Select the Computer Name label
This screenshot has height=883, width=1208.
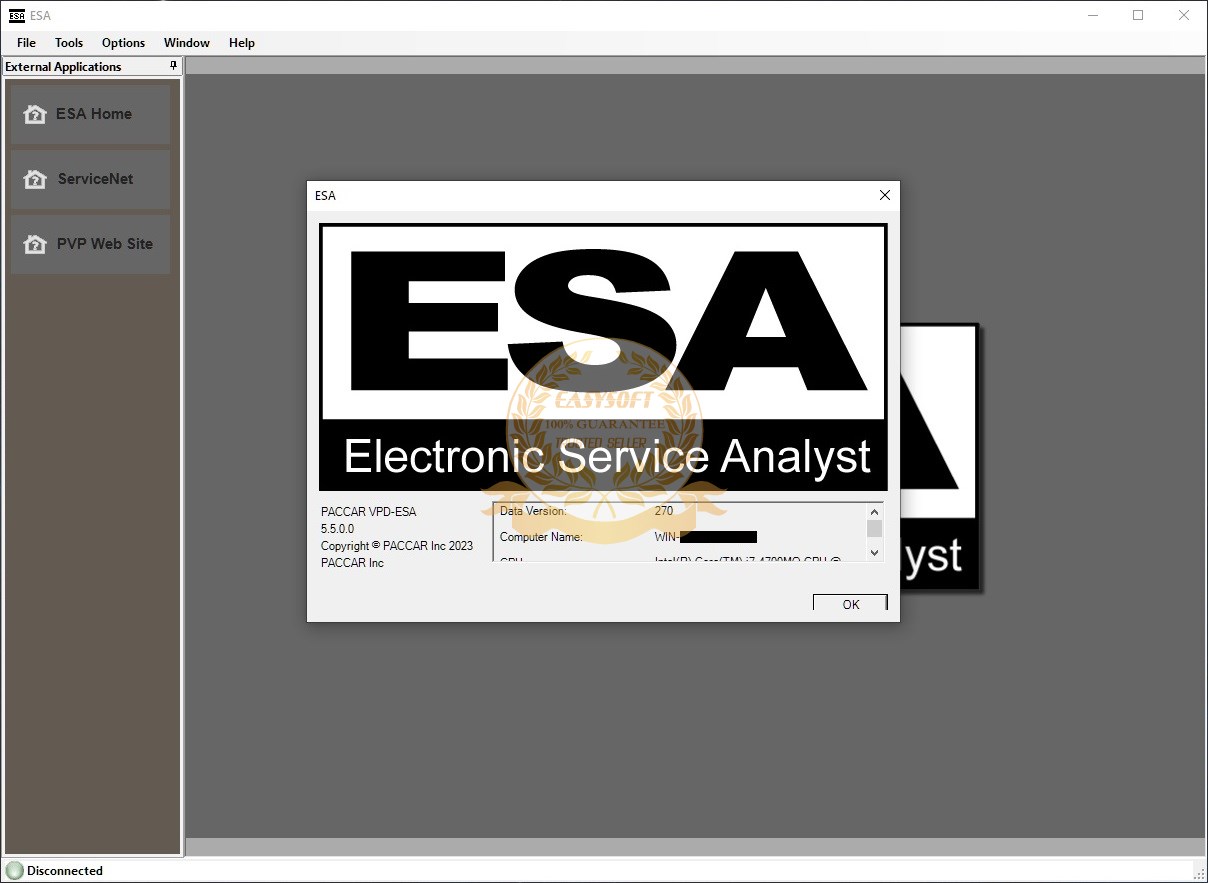tap(541, 537)
